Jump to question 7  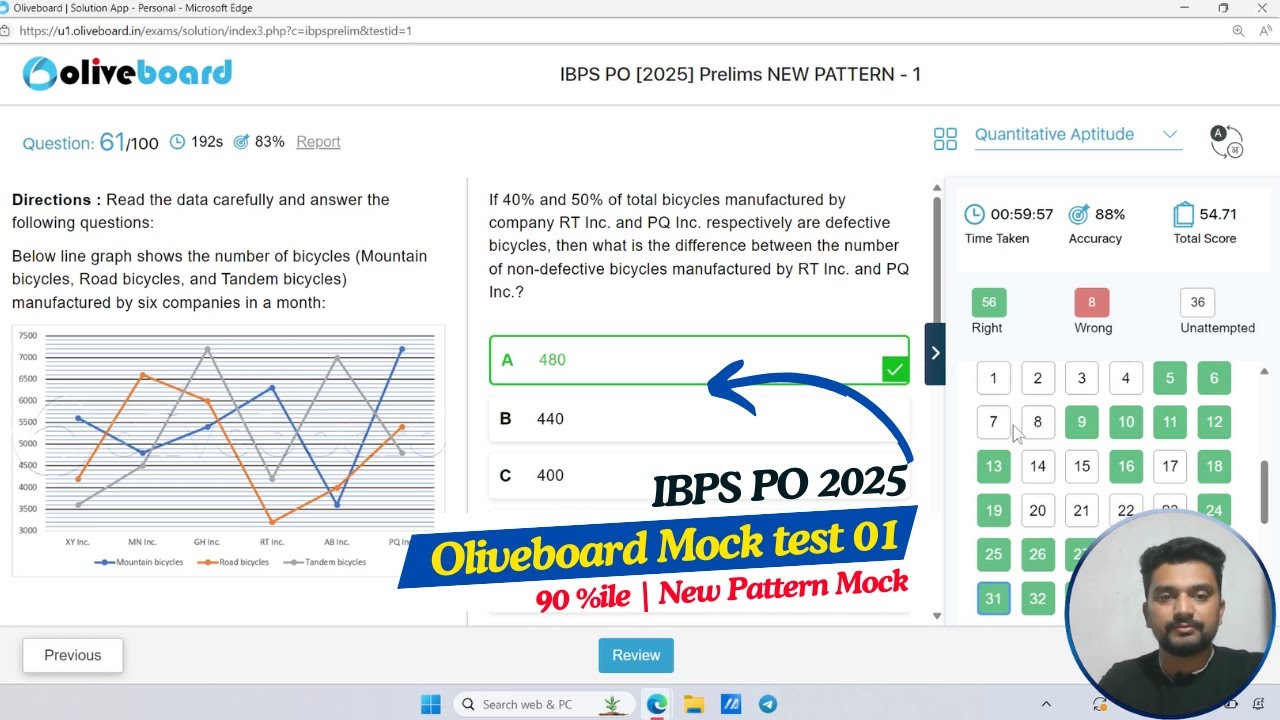point(993,422)
